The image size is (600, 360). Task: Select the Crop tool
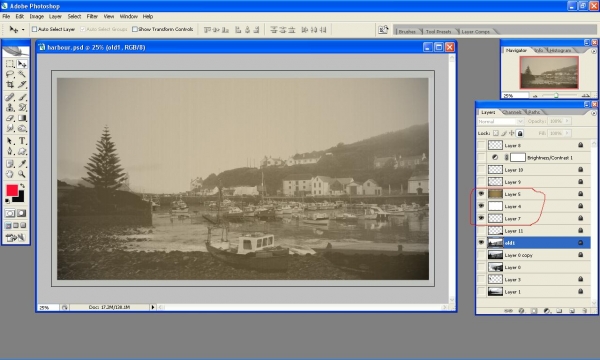[x=10, y=85]
